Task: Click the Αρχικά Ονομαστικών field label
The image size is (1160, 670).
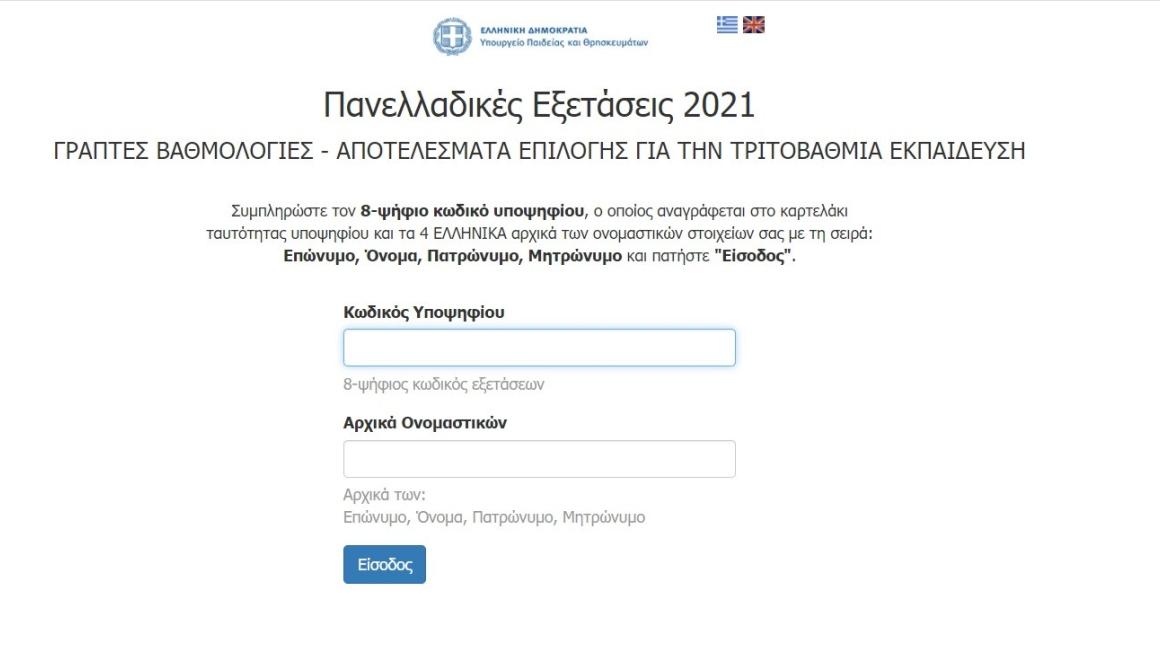Action: click(x=425, y=423)
